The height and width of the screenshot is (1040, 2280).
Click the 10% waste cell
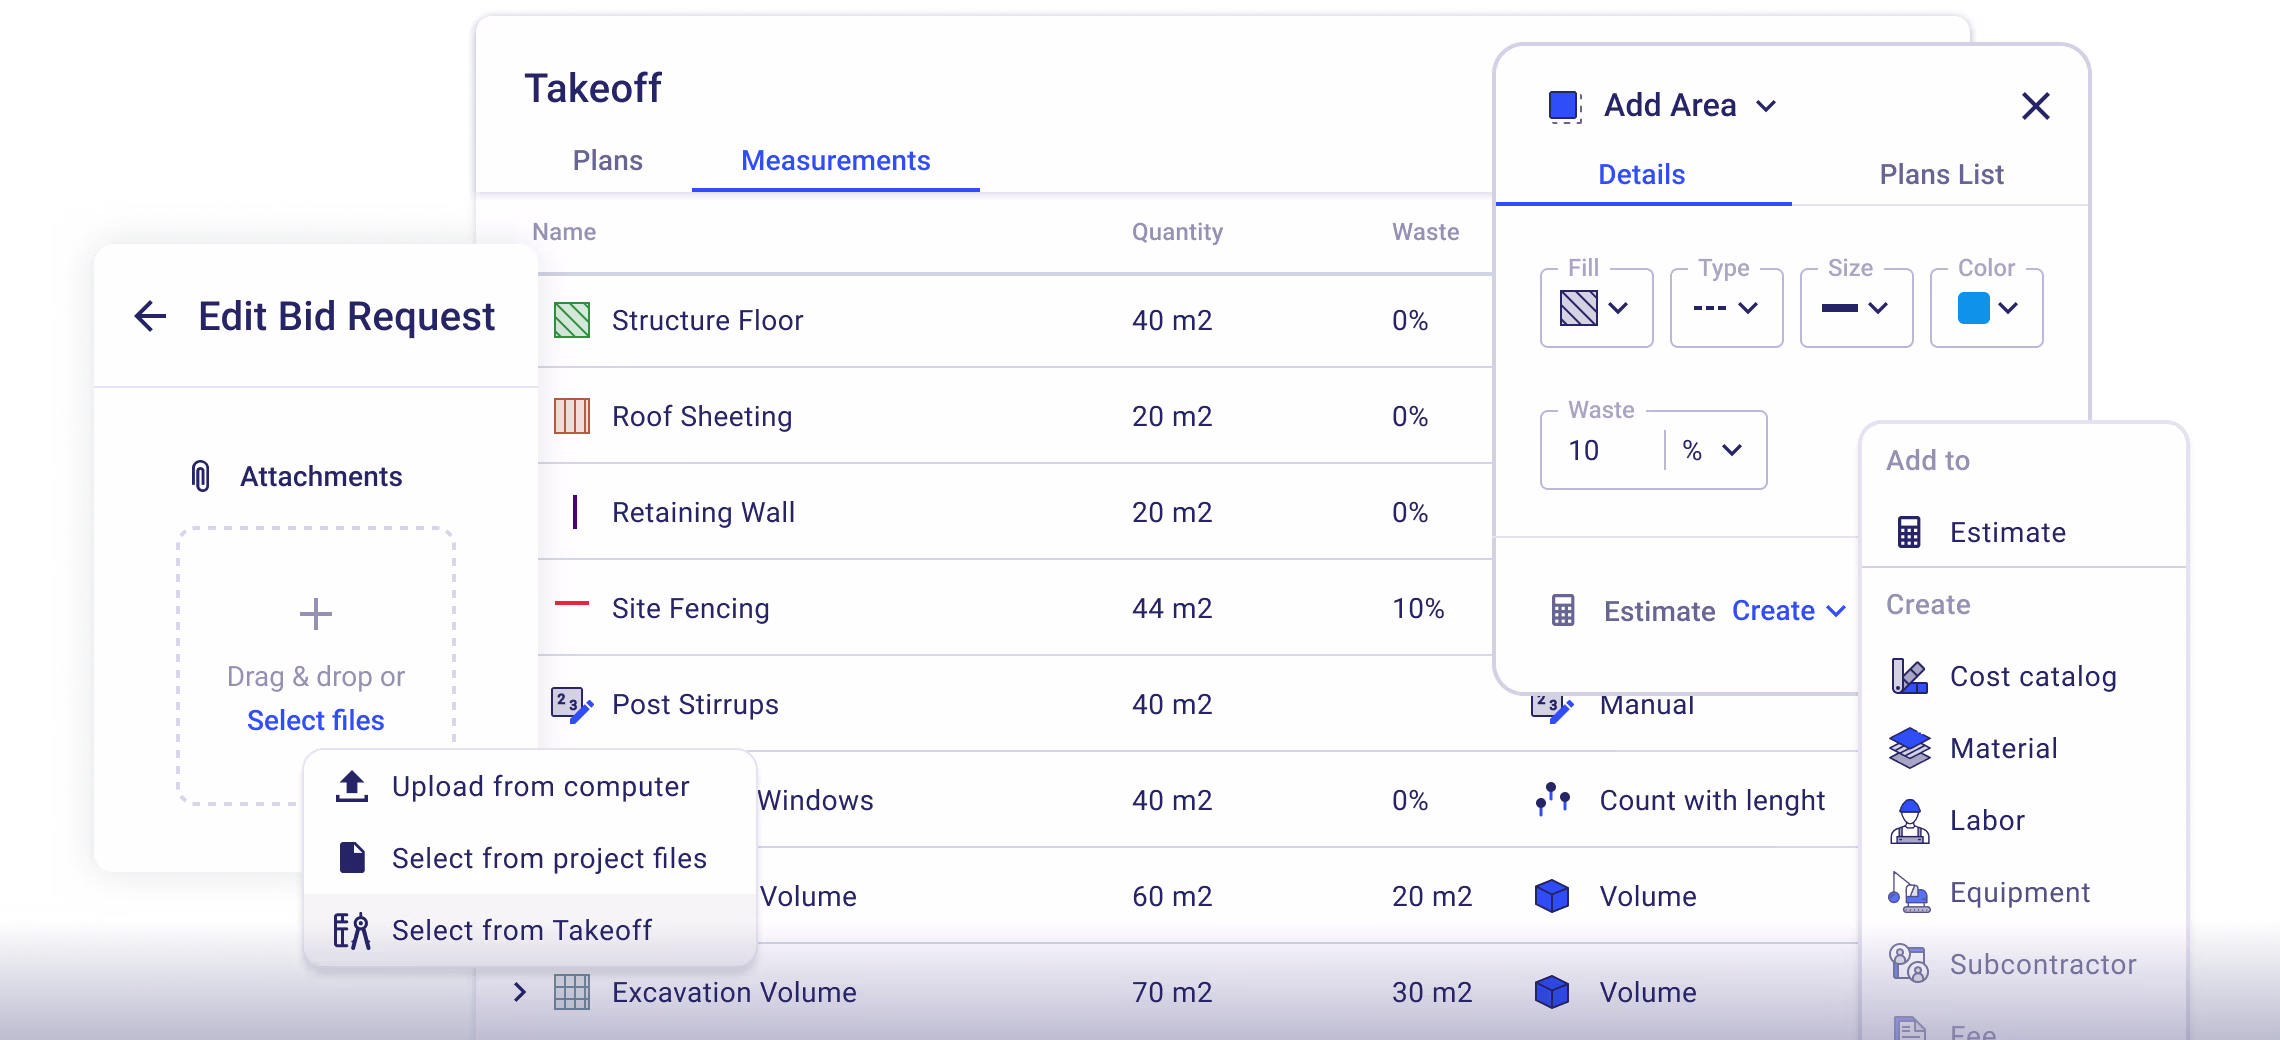[1418, 608]
